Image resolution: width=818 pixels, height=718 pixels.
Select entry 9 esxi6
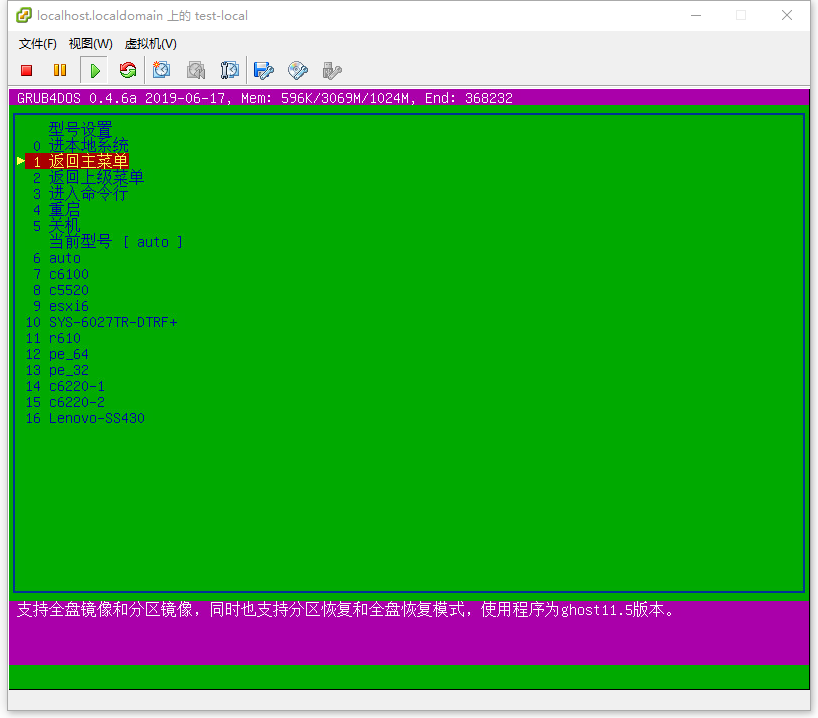(x=61, y=306)
